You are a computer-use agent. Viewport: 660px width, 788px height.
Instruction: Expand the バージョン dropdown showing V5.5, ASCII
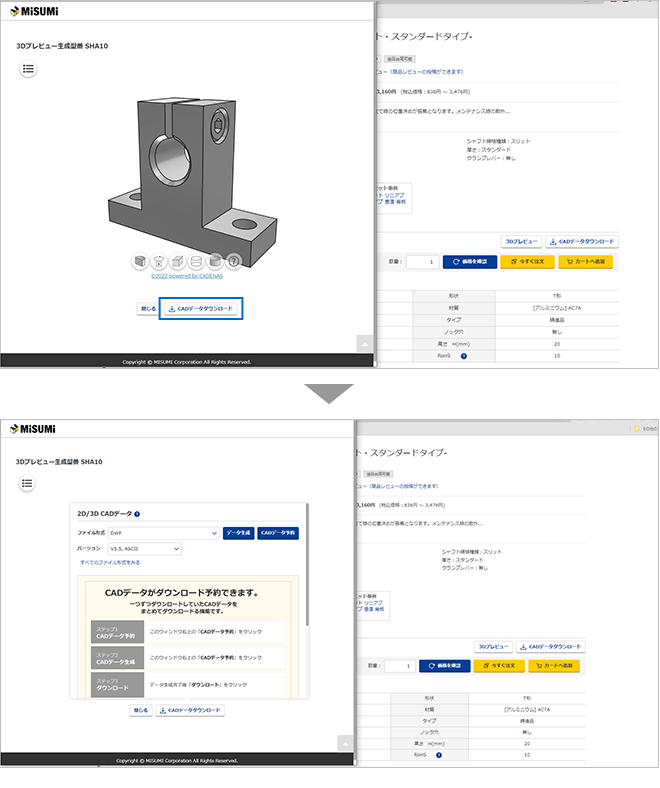tap(144, 549)
